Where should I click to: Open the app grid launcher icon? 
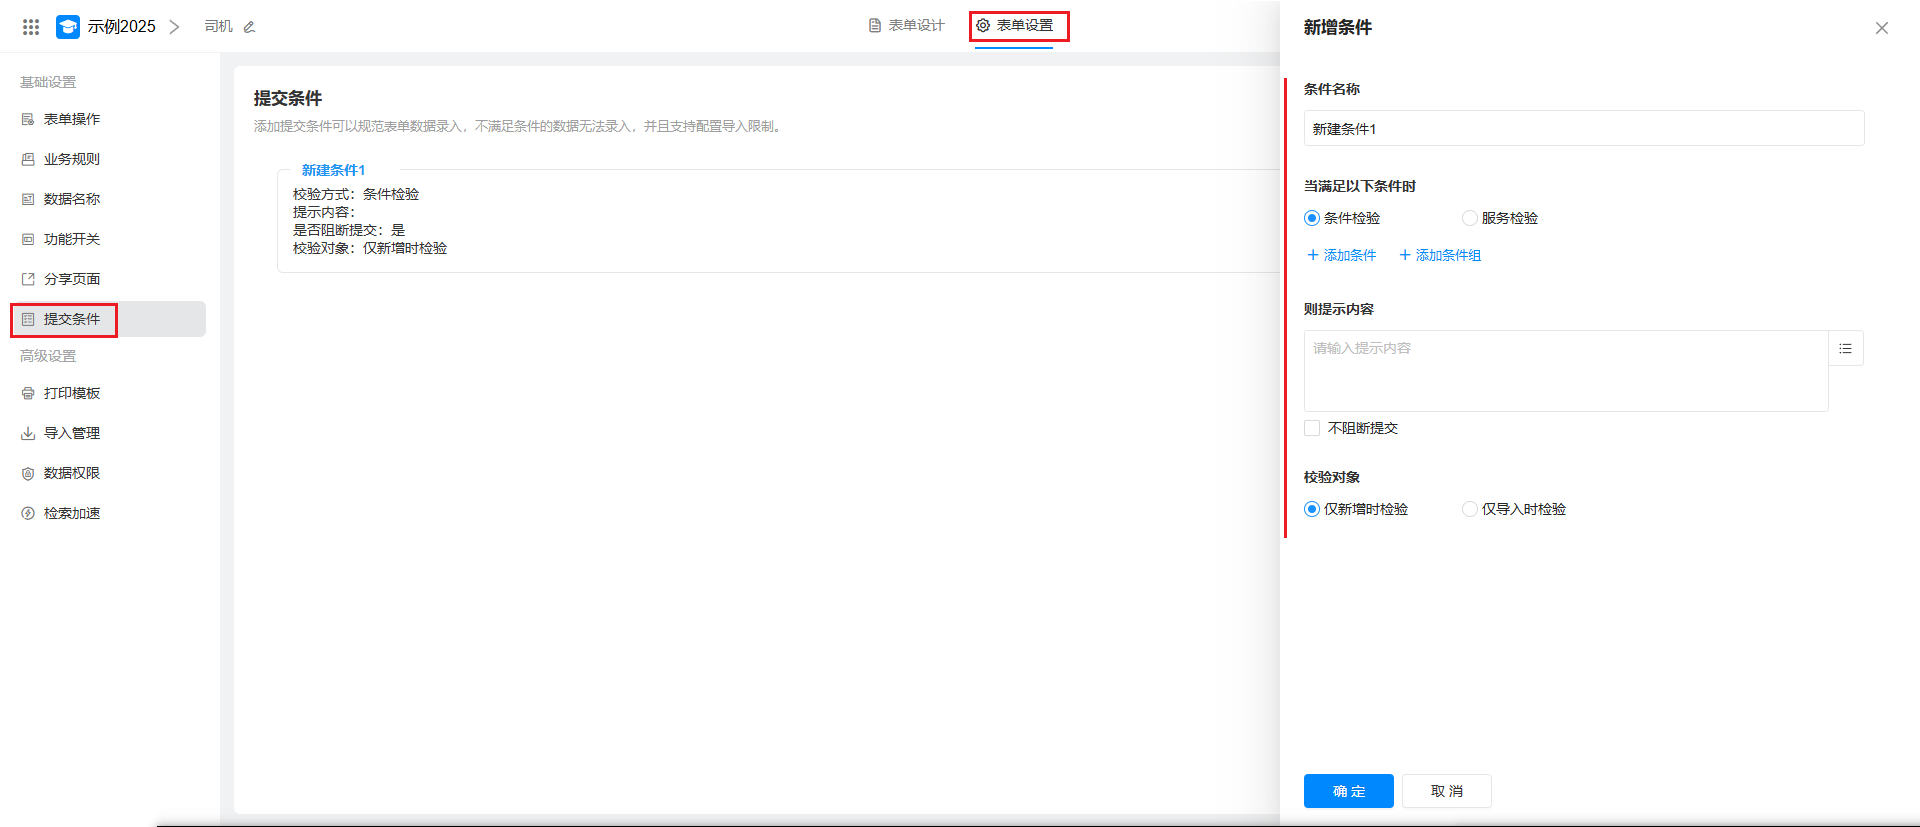(31, 27)
